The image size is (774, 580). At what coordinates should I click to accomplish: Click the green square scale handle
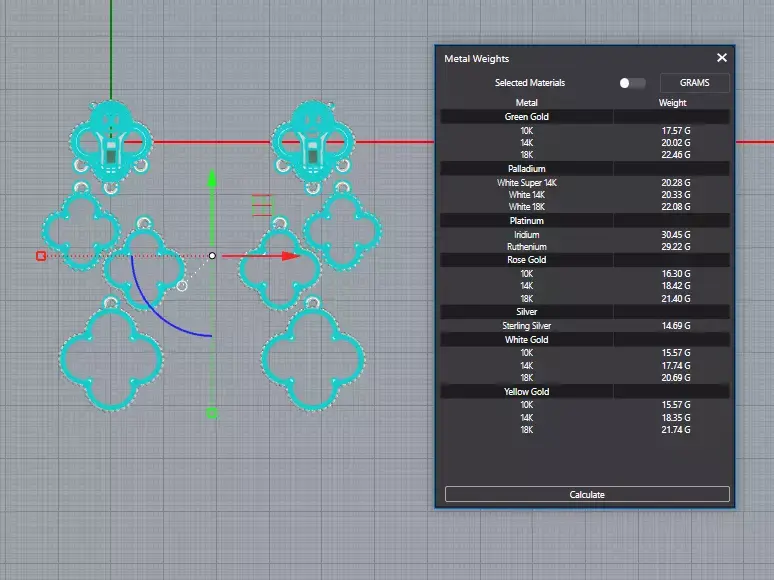click(x=212, y=413)
